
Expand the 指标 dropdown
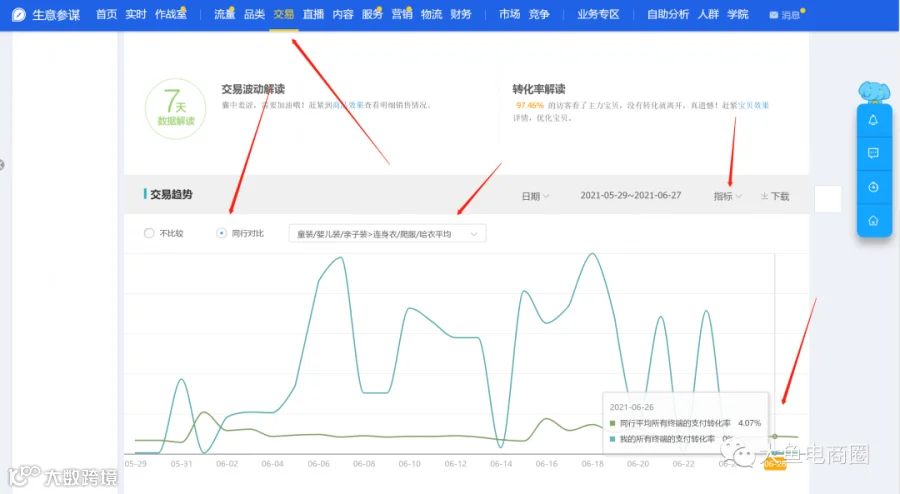(727, 196)
